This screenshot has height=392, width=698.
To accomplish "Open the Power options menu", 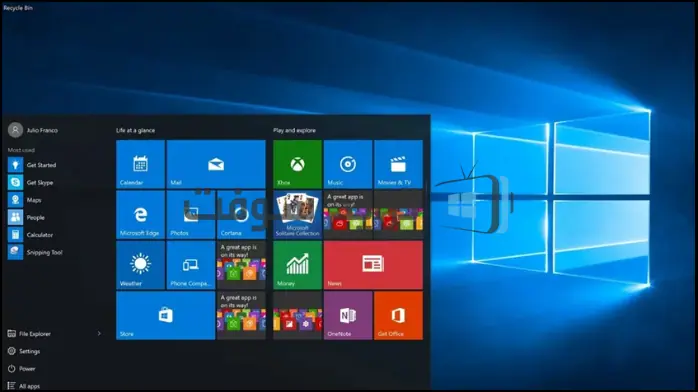I will point(21,368).
